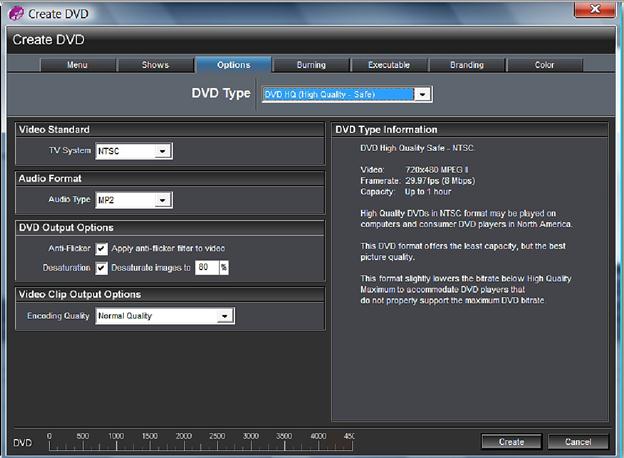Image resolution: width=624 pixels, height=458 pixels.
Task: Select the Options tab
Action: coord(234,65)
